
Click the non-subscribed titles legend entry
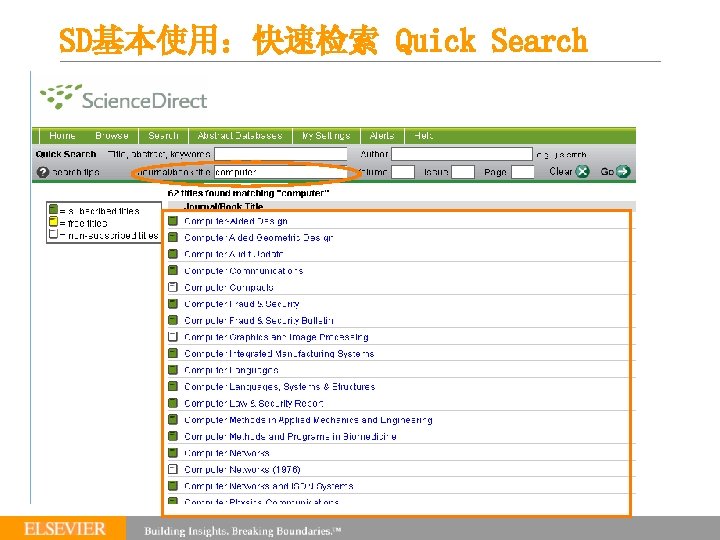[103, 235]
